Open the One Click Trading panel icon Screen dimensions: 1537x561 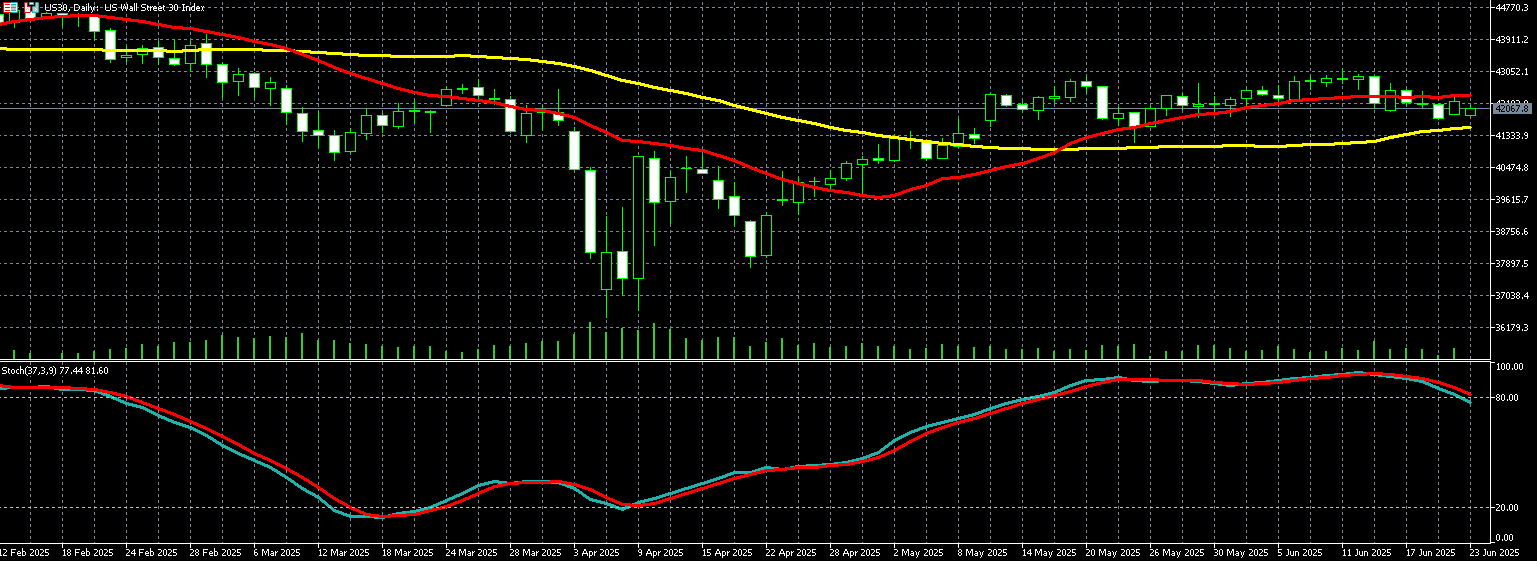pos(8,8)
